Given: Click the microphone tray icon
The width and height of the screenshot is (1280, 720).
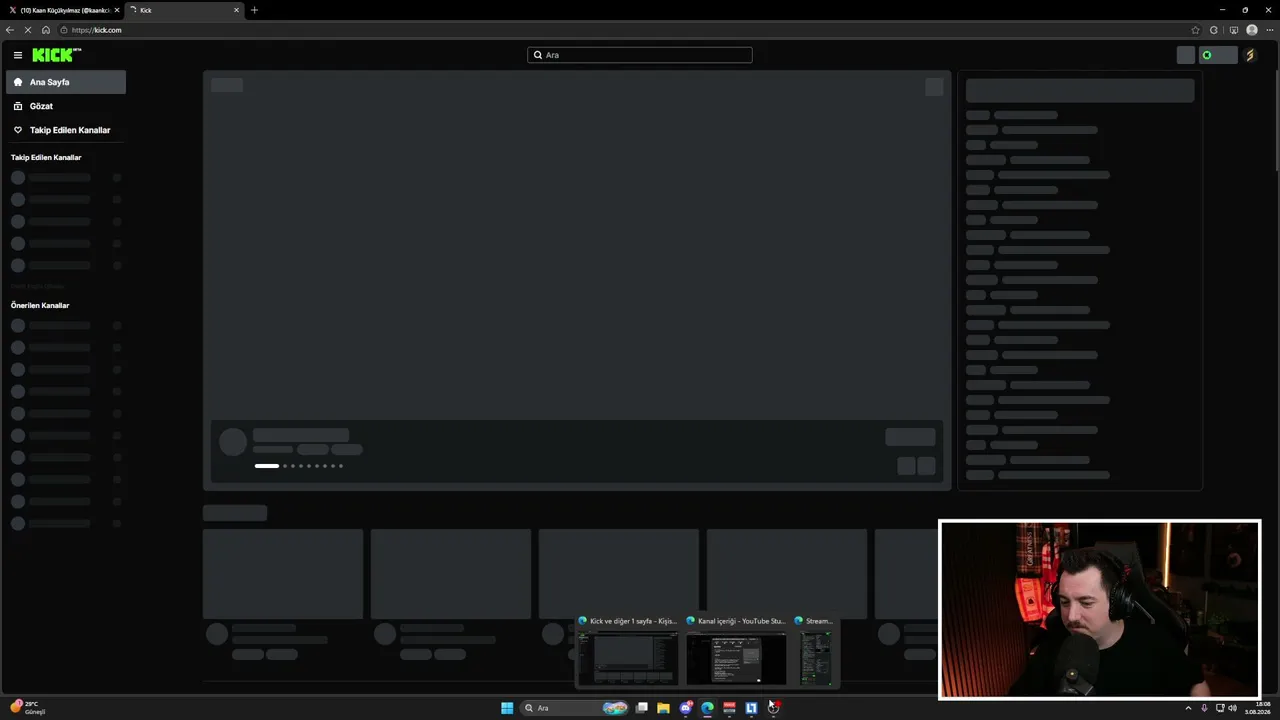Looking at the screenshot, I should pos(1204,708).
